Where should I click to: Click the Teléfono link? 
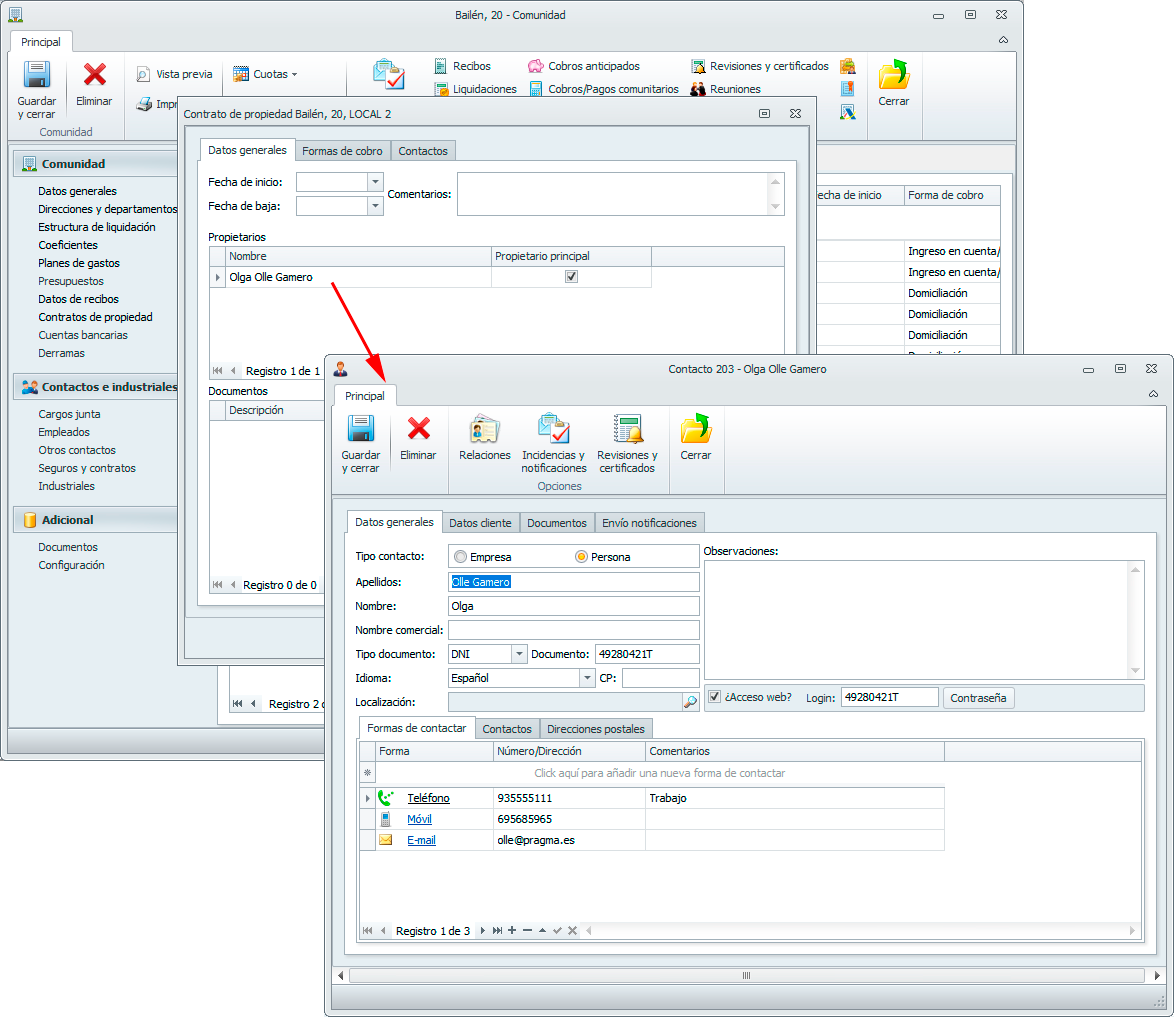click(428, 798)
